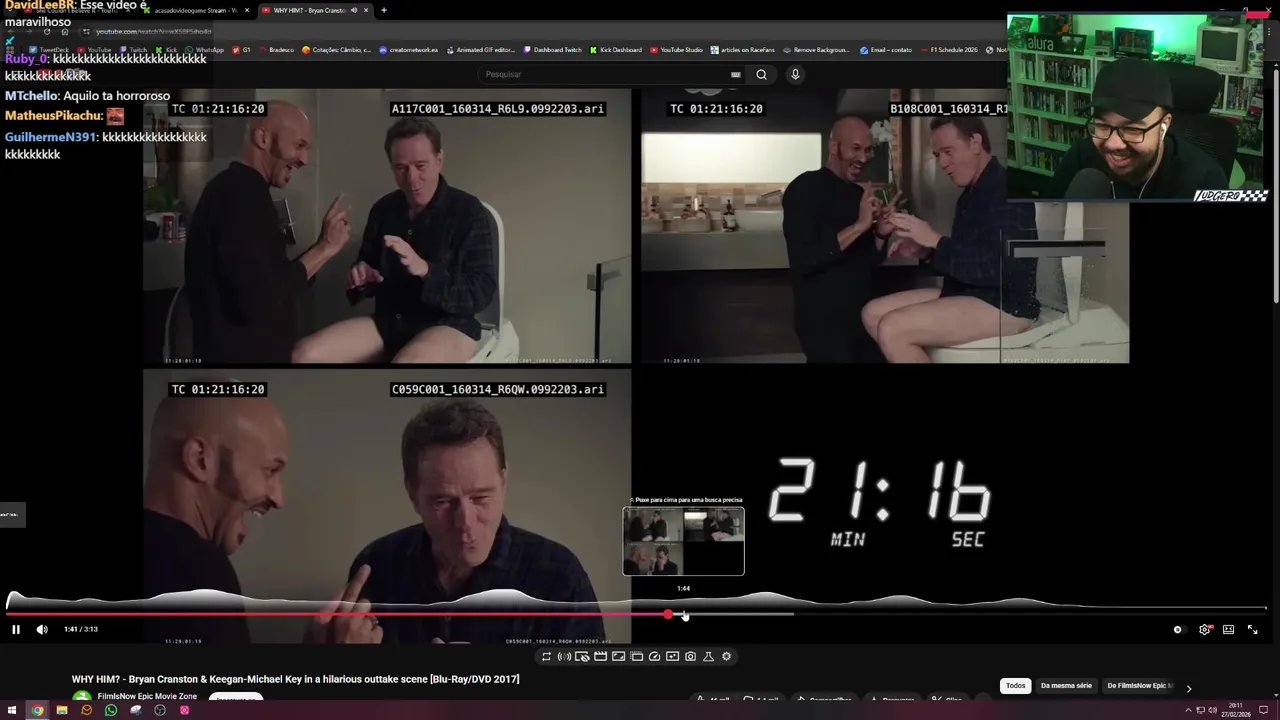Open the WhatsApp bookmark
The height and width of the screenshot is (720, 1280).
pyautogui.click(x=205, y=50)
